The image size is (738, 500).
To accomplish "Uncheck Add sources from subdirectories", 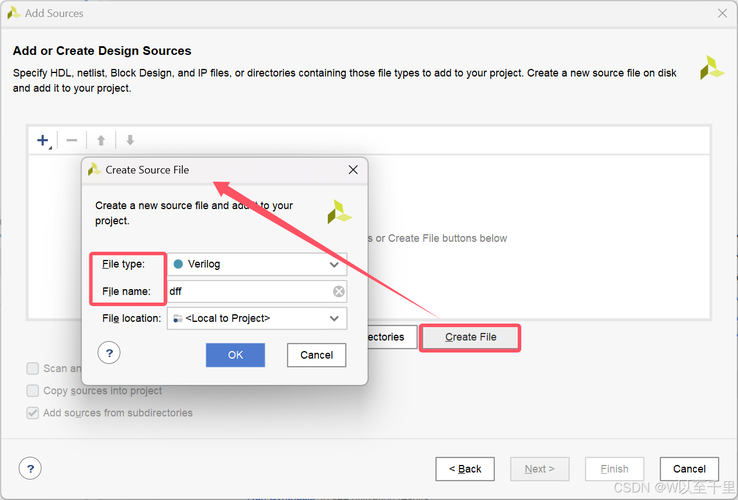I will [x=33, y=413].
